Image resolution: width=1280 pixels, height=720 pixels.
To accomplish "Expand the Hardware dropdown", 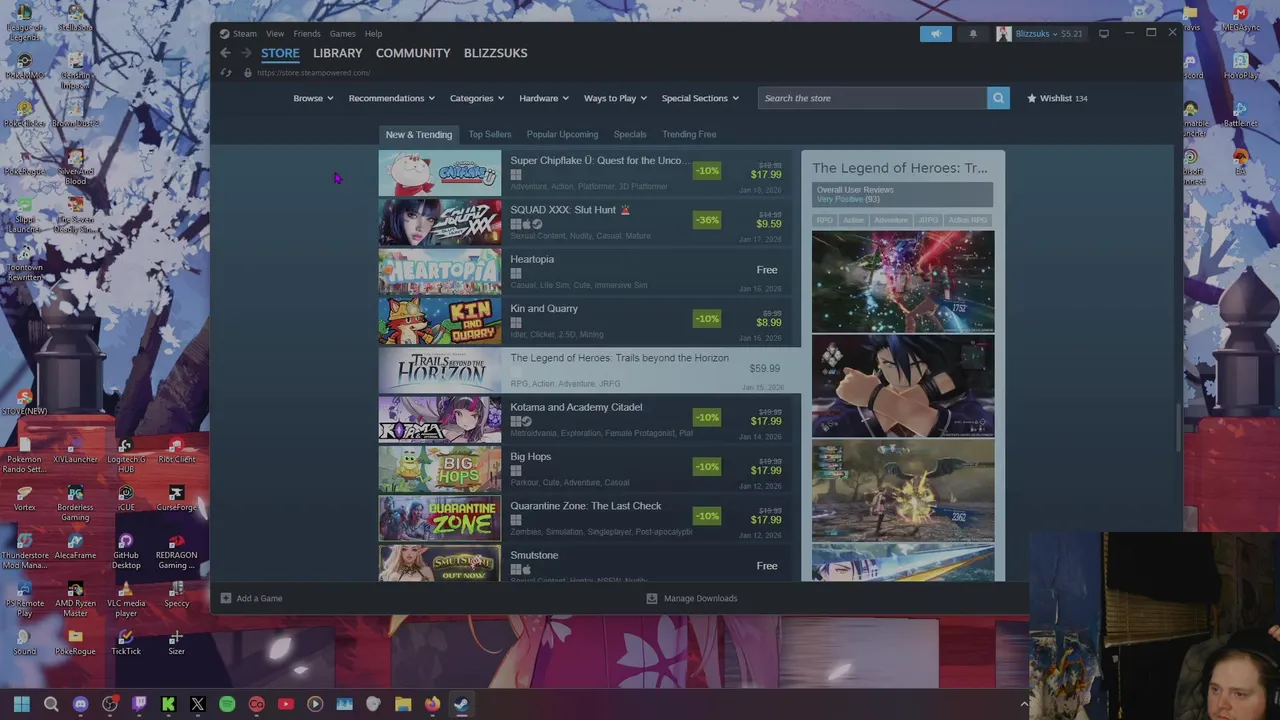I will pyautogui.click(x=544, y=98).
